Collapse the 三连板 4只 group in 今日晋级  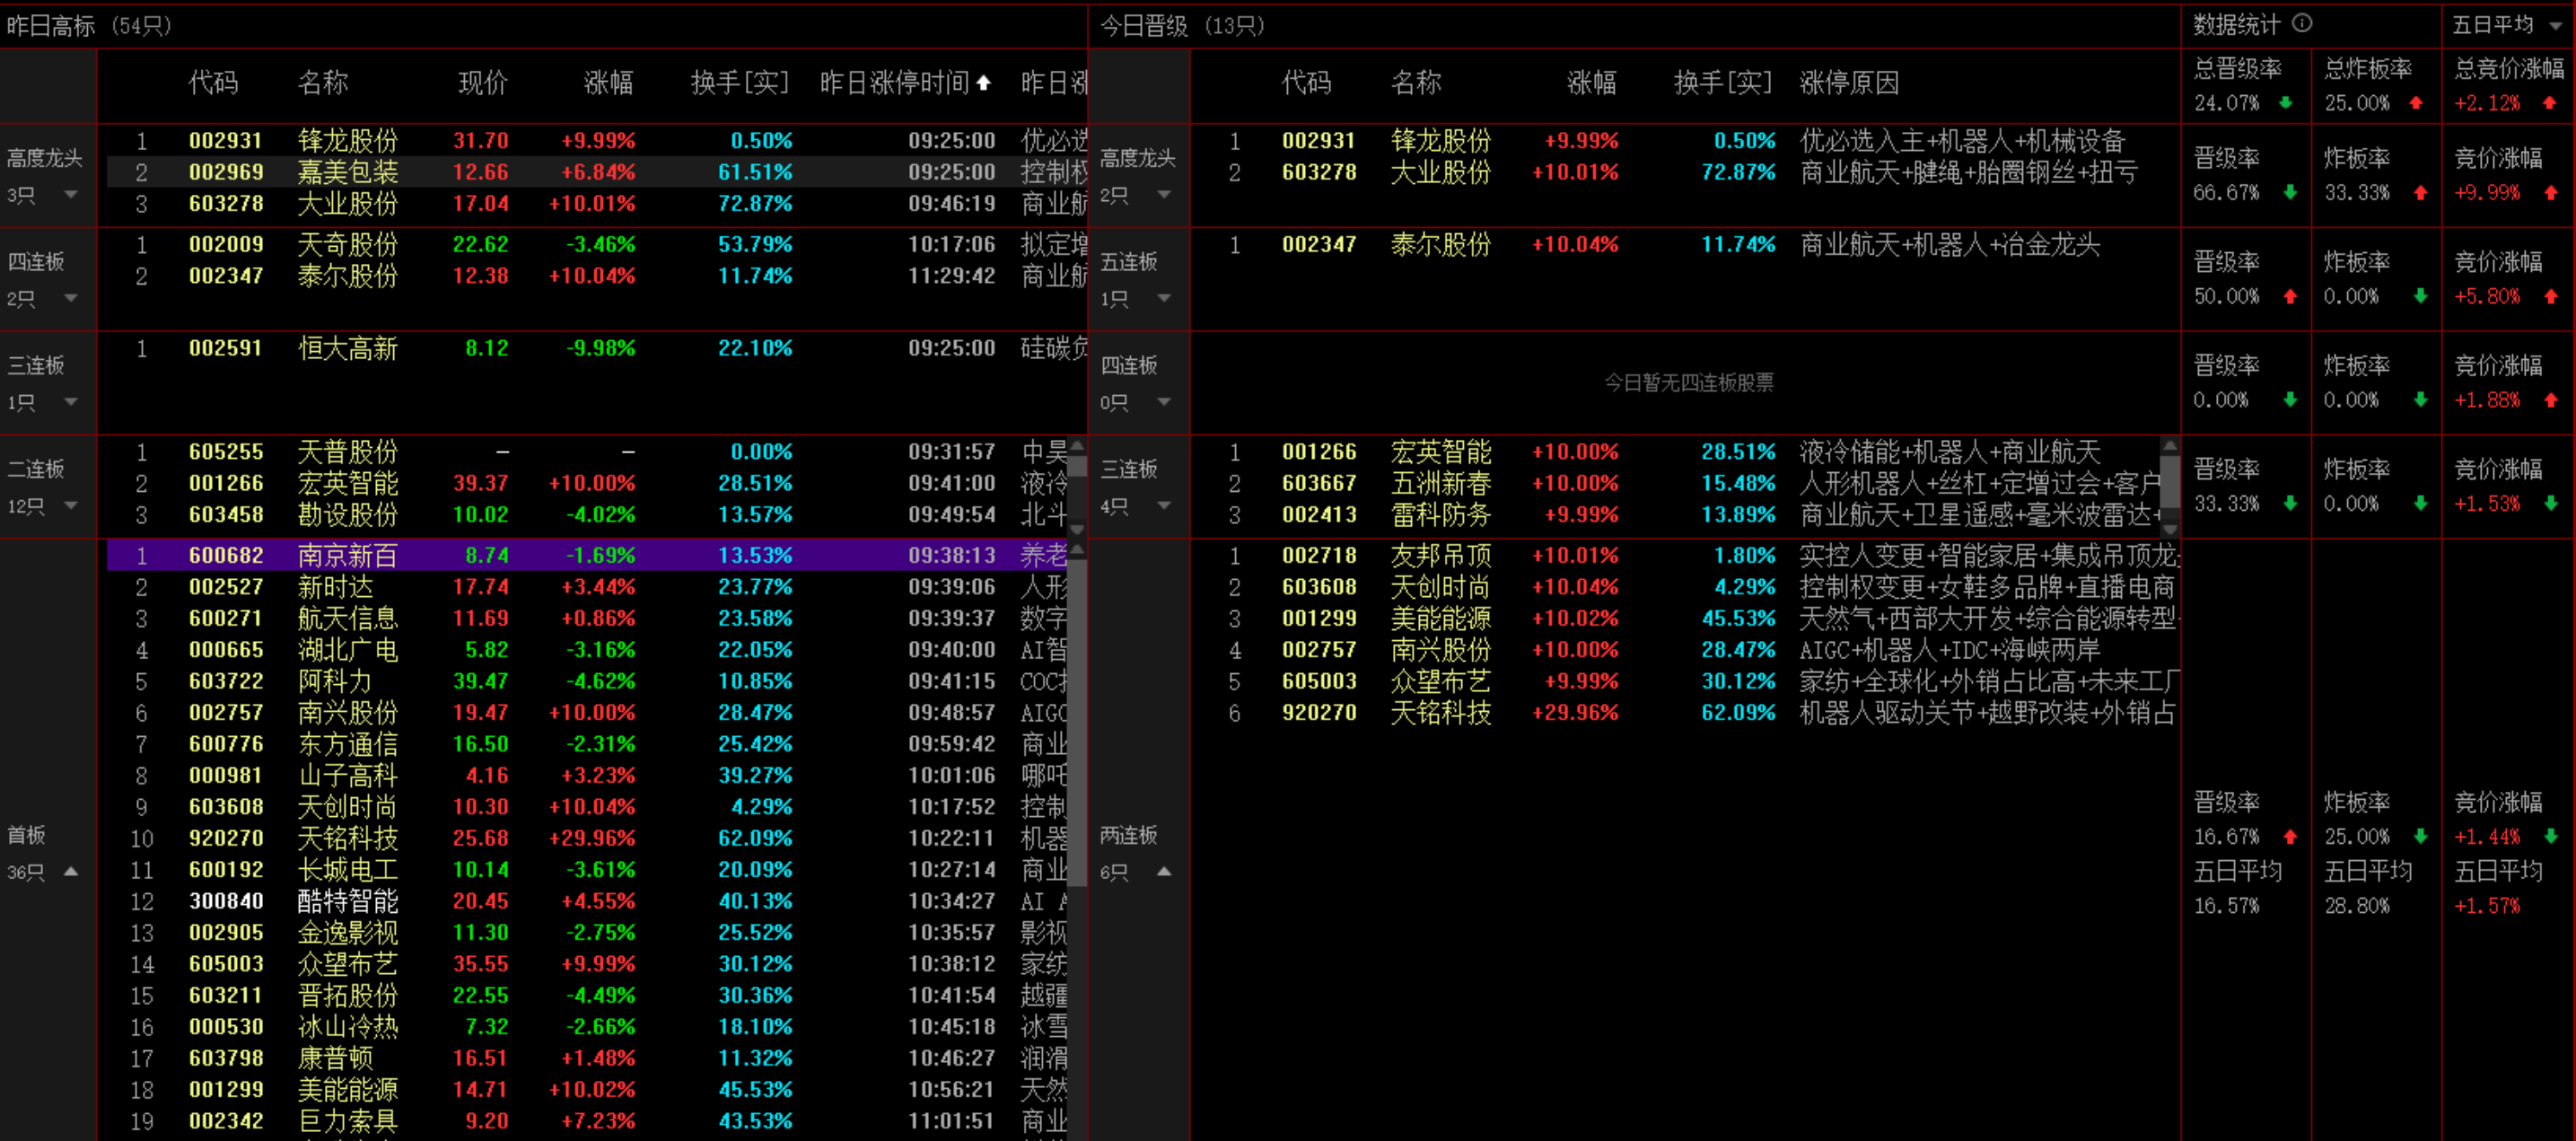tap(1164, 505)
